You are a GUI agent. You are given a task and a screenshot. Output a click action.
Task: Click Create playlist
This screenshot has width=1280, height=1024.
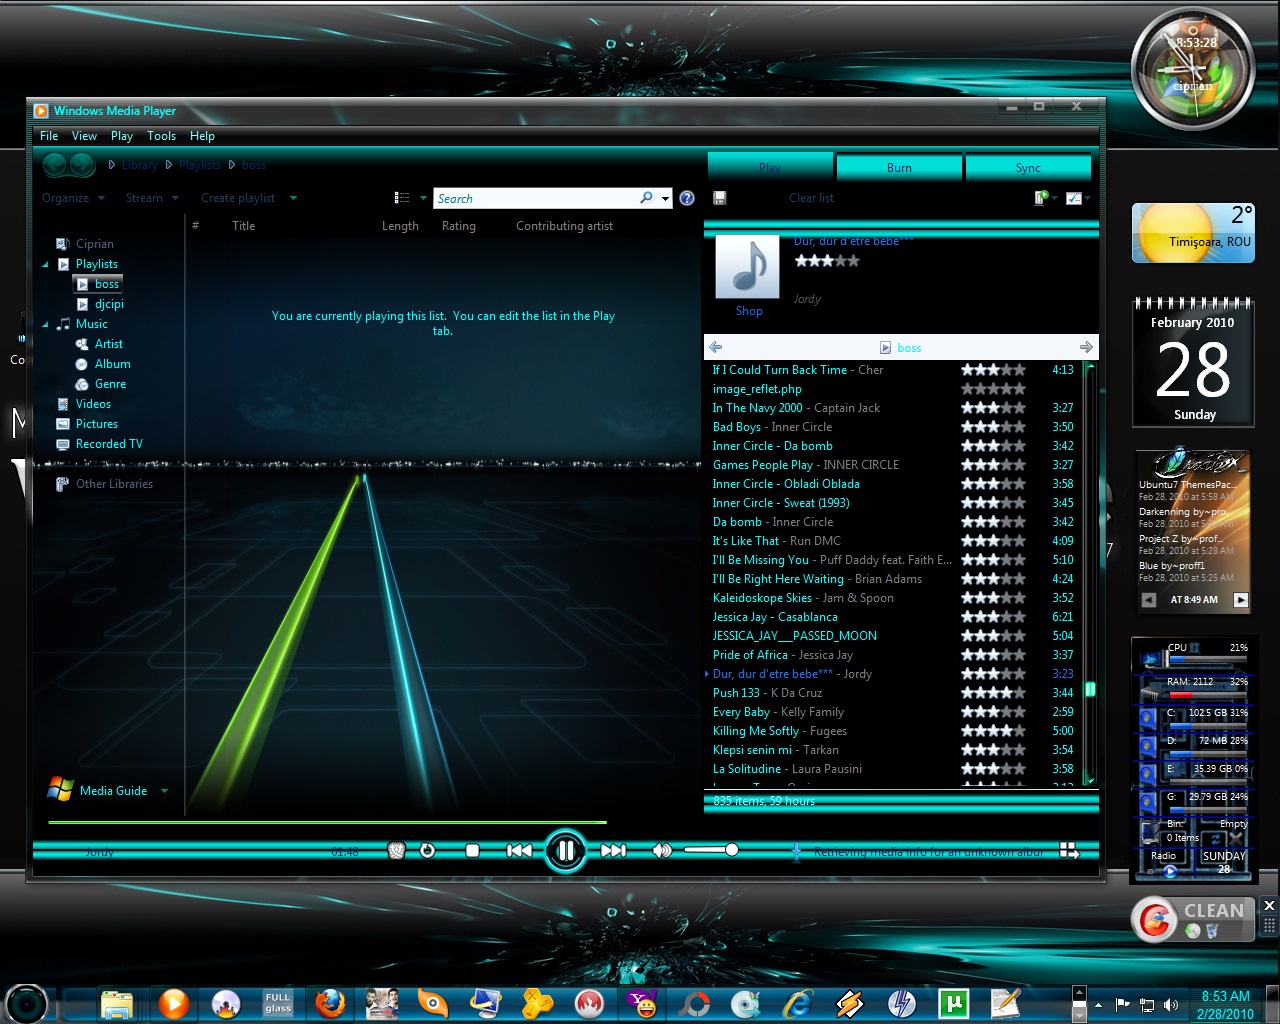click(238, 198)
